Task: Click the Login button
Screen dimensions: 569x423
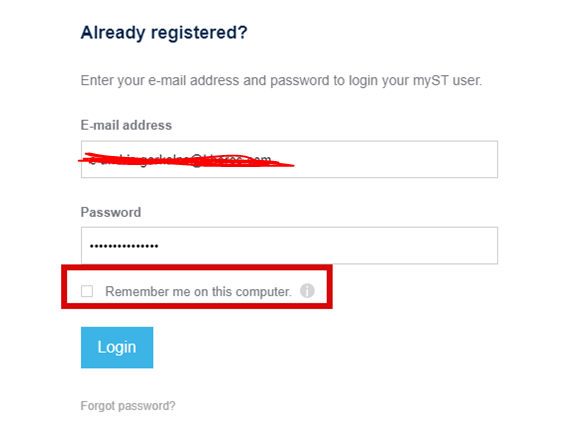Action: (x=117, y=348)
